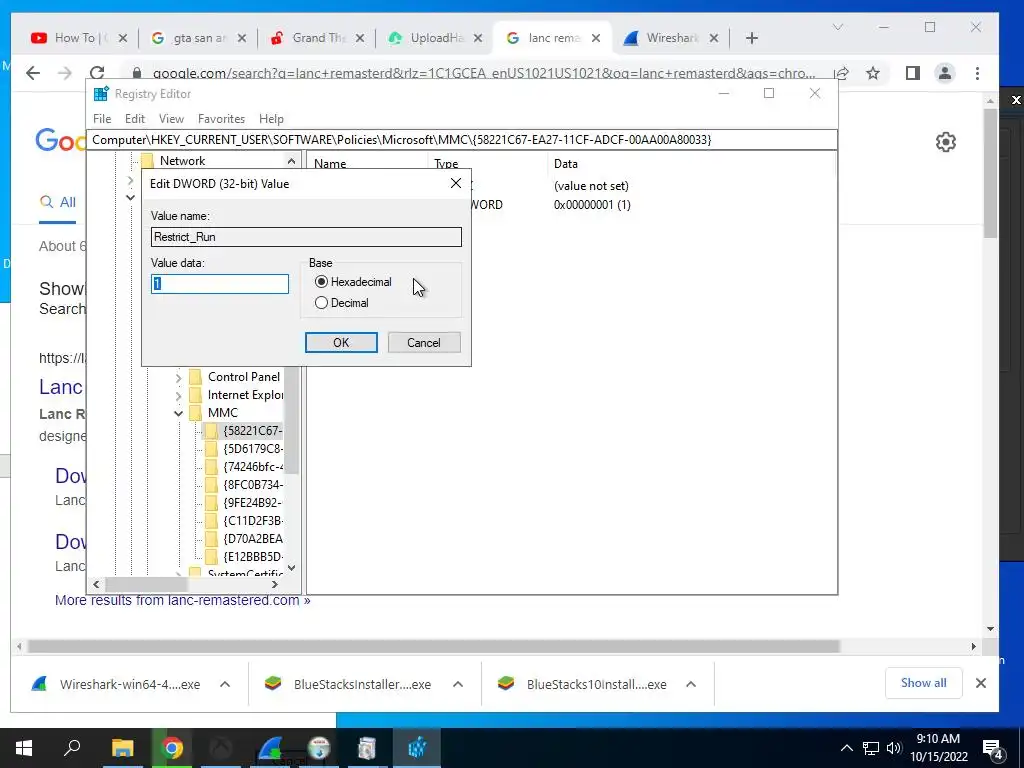This screenshot has height=768, width=1024.
Task: Close the Edit DWORD dialog with X
Action: 456,184
